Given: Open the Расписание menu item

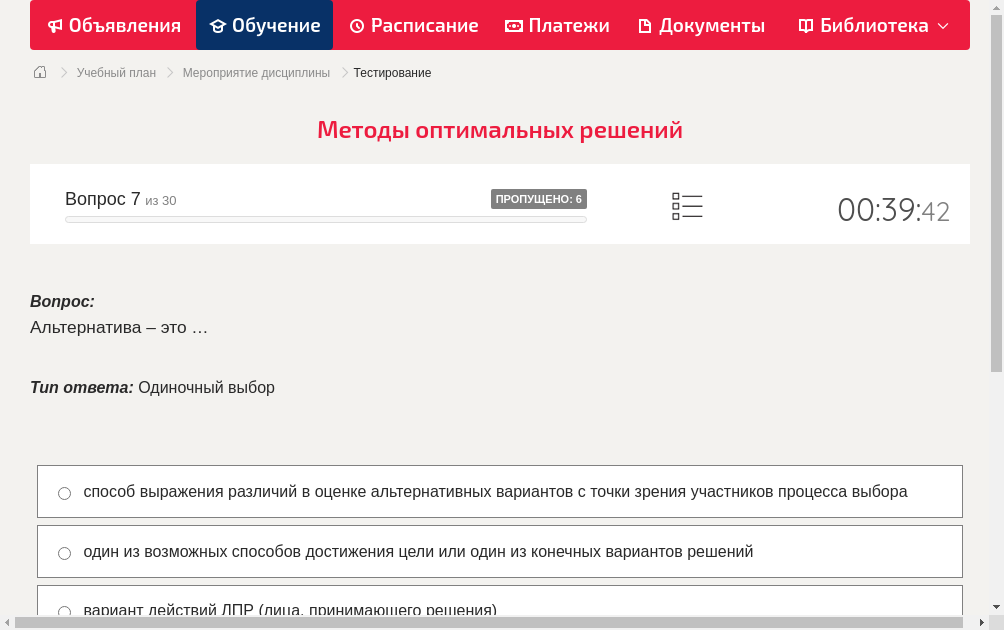Looking at the screenshot, I should (413, 25).
